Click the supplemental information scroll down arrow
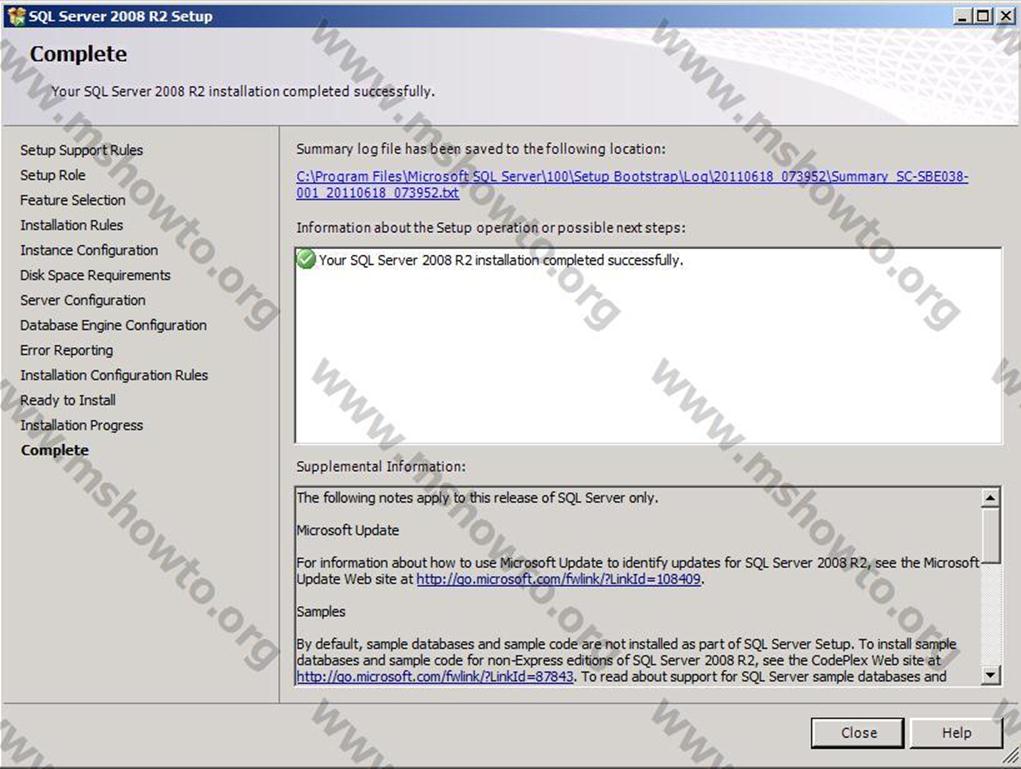This screenshot has height=769, width=1021. [990, 675]
